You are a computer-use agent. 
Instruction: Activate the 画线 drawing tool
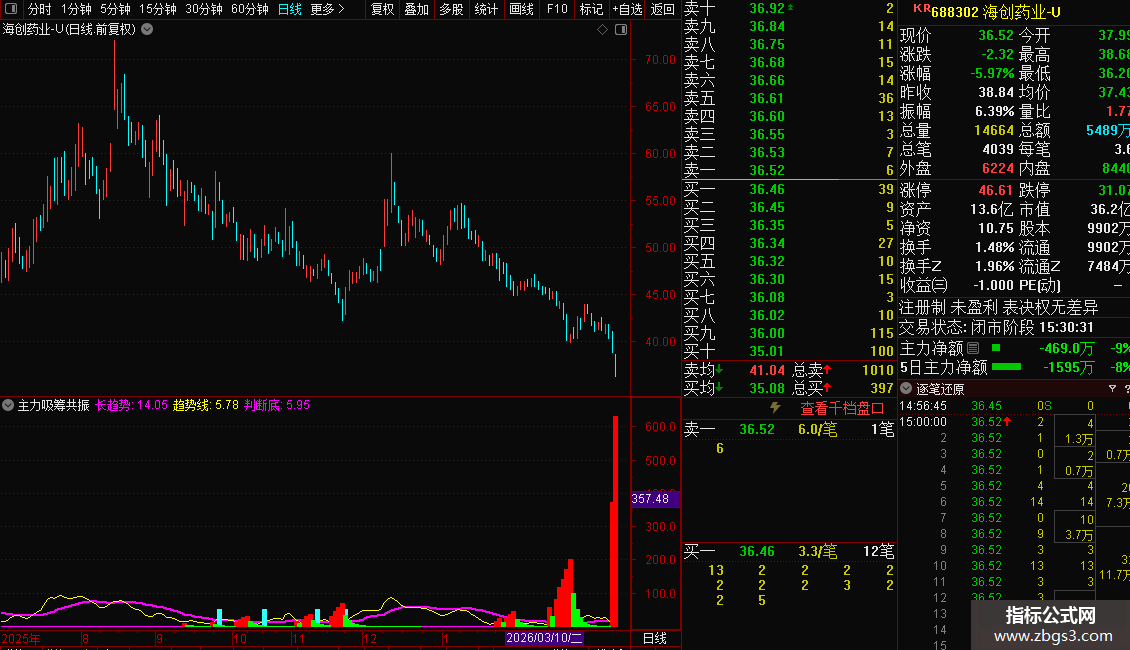click(521, 9)
